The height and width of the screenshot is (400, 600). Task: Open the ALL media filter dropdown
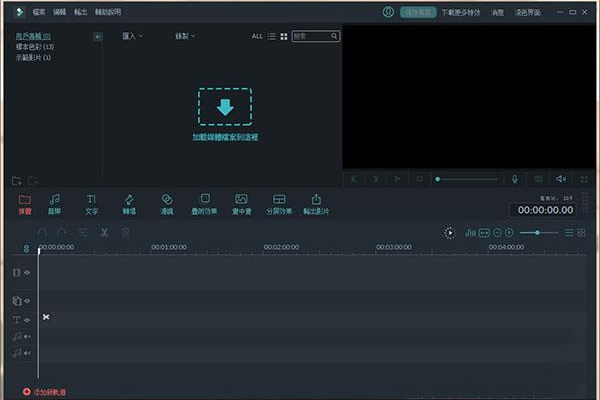[x=257, y=36]
